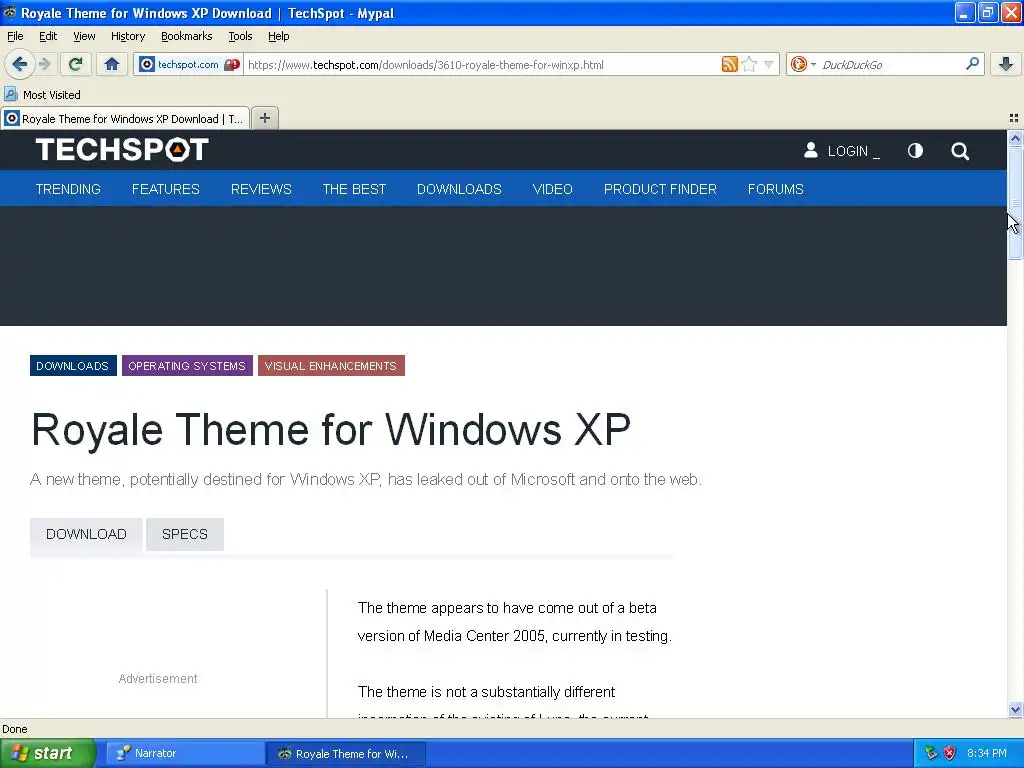This screenshot has width=1024, height=768.
Task: Click the scrollbar down arrow
Action: [1015, 709]
